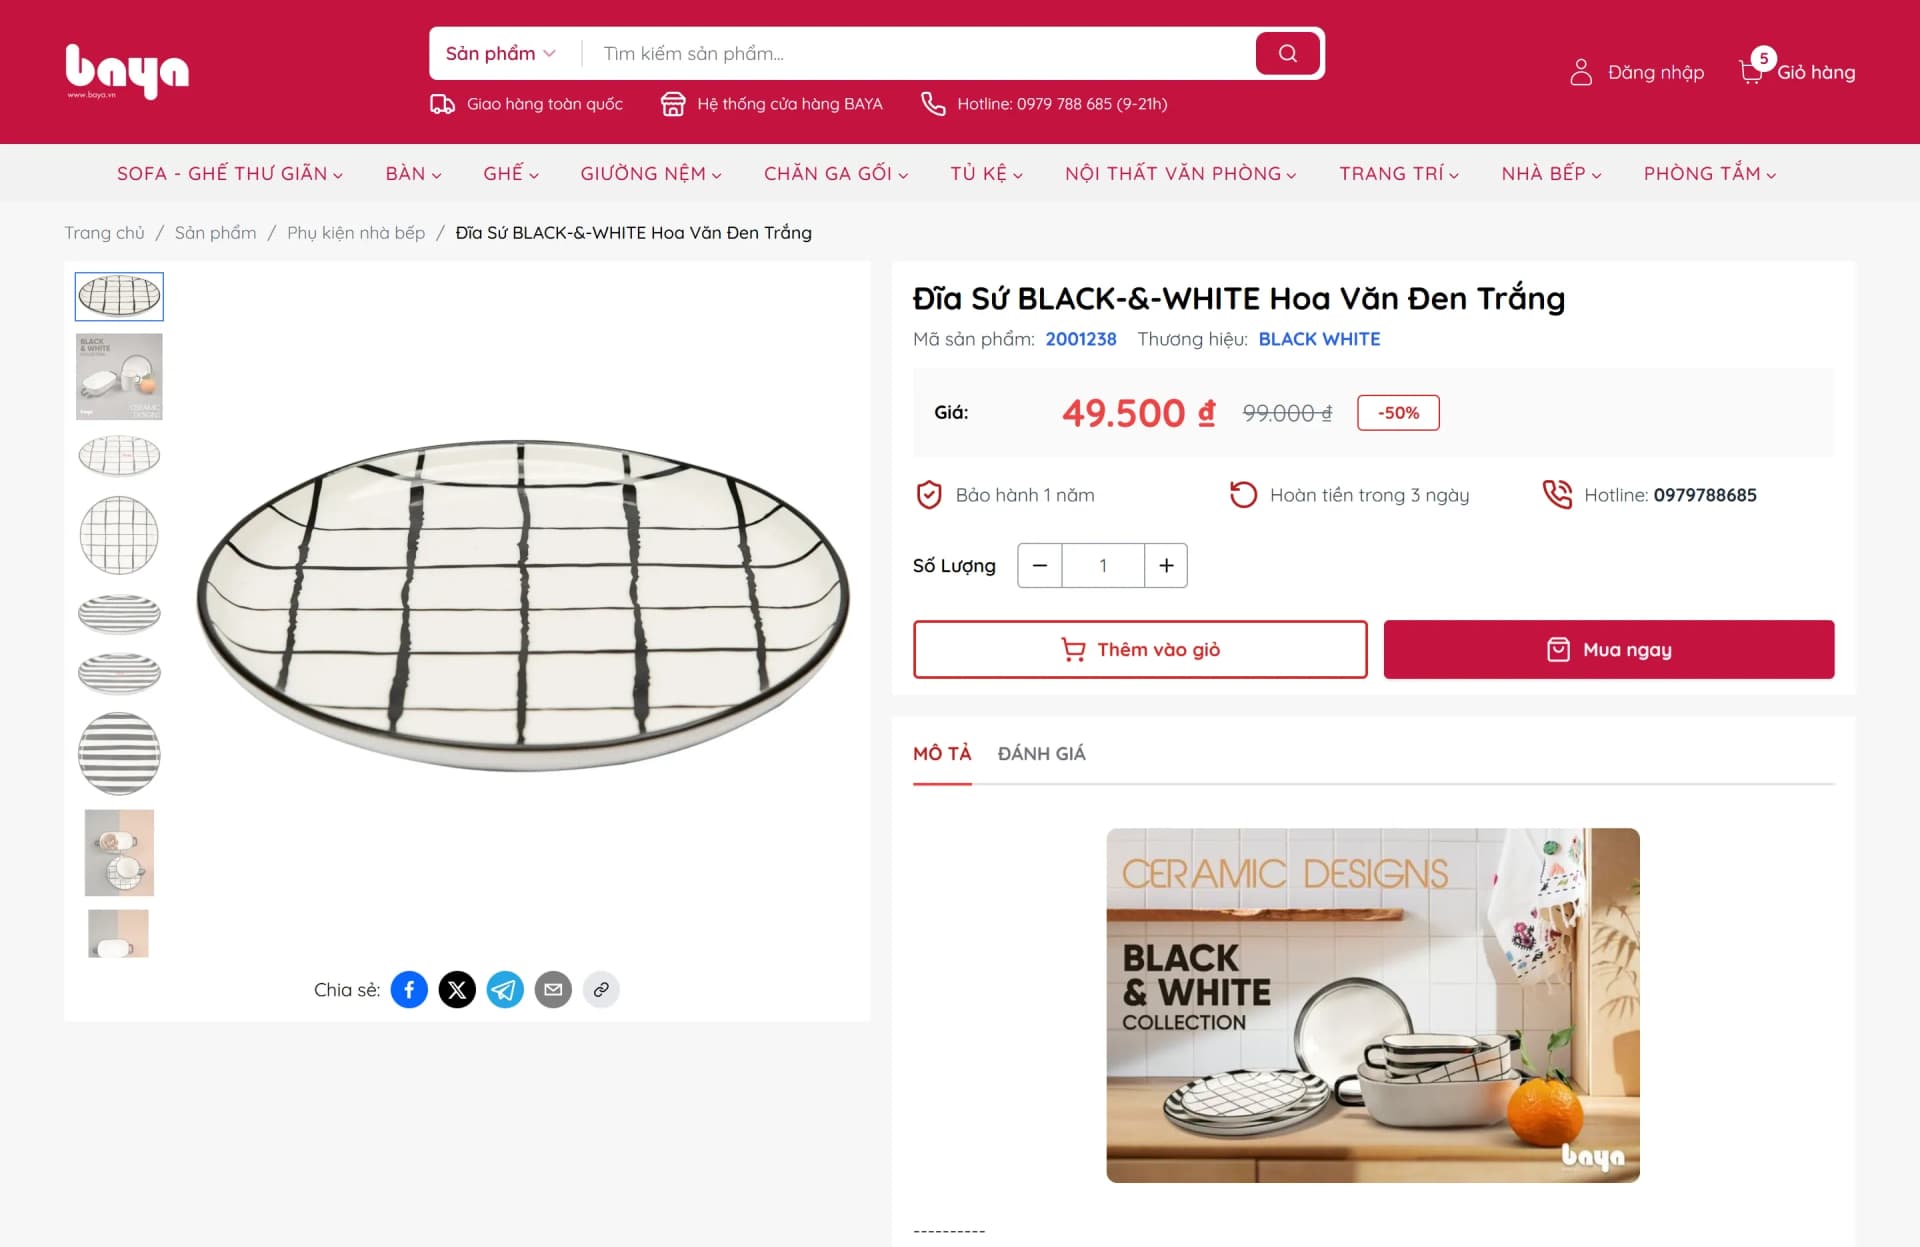Share product on X (Twitter)
The image size is (1920, 1247).
[x=457, y=990]
